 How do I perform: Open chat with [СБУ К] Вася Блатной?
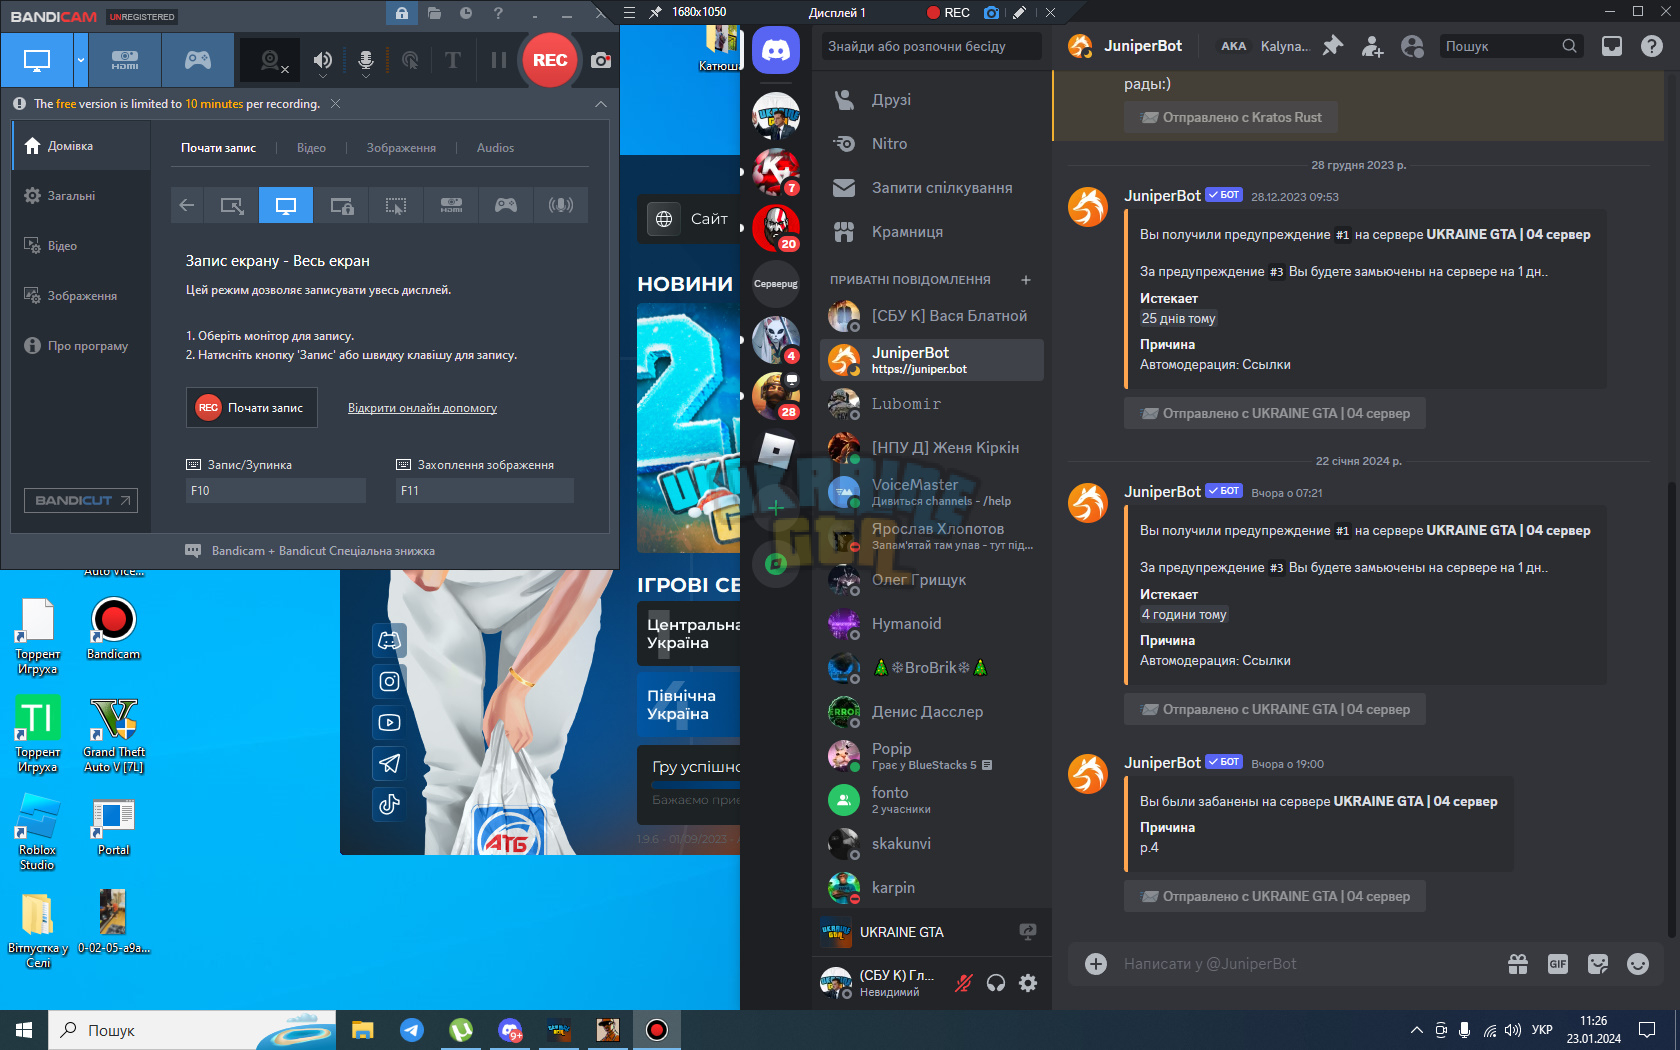931,316
